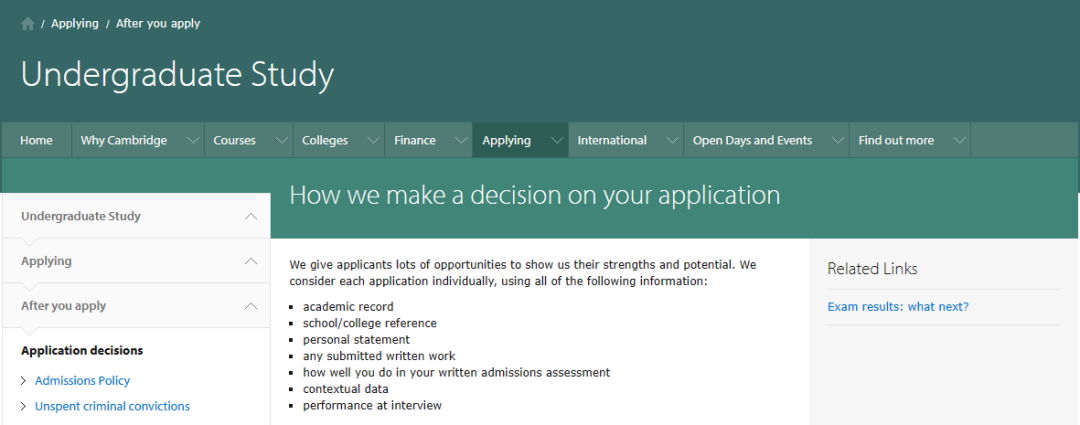Collapse the Undergraduate Study sidebar section
1080x425 pixels.
point(251,216)
